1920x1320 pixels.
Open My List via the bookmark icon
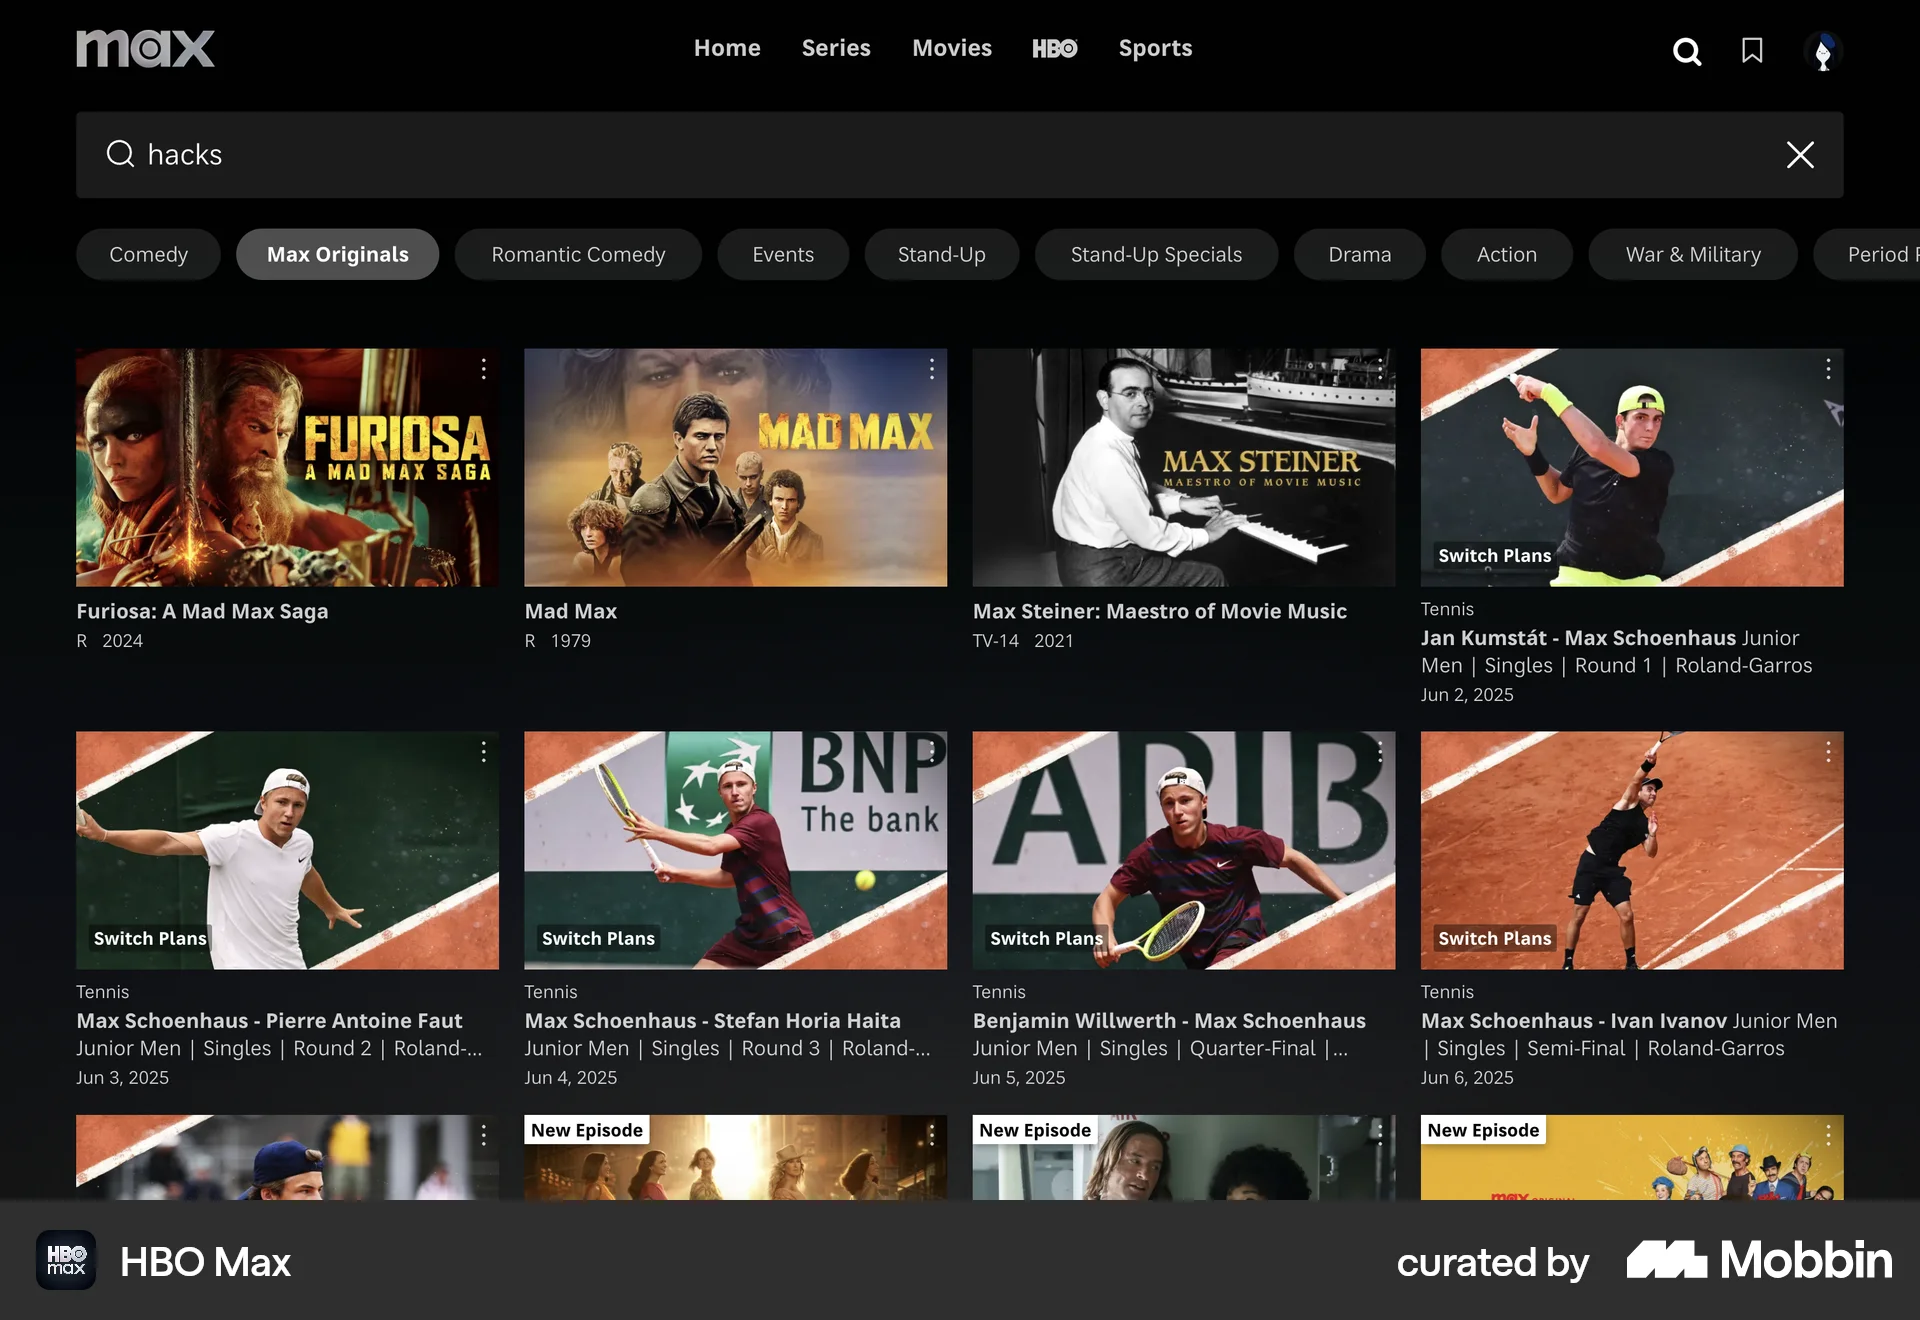click(x=1753, y=52)
